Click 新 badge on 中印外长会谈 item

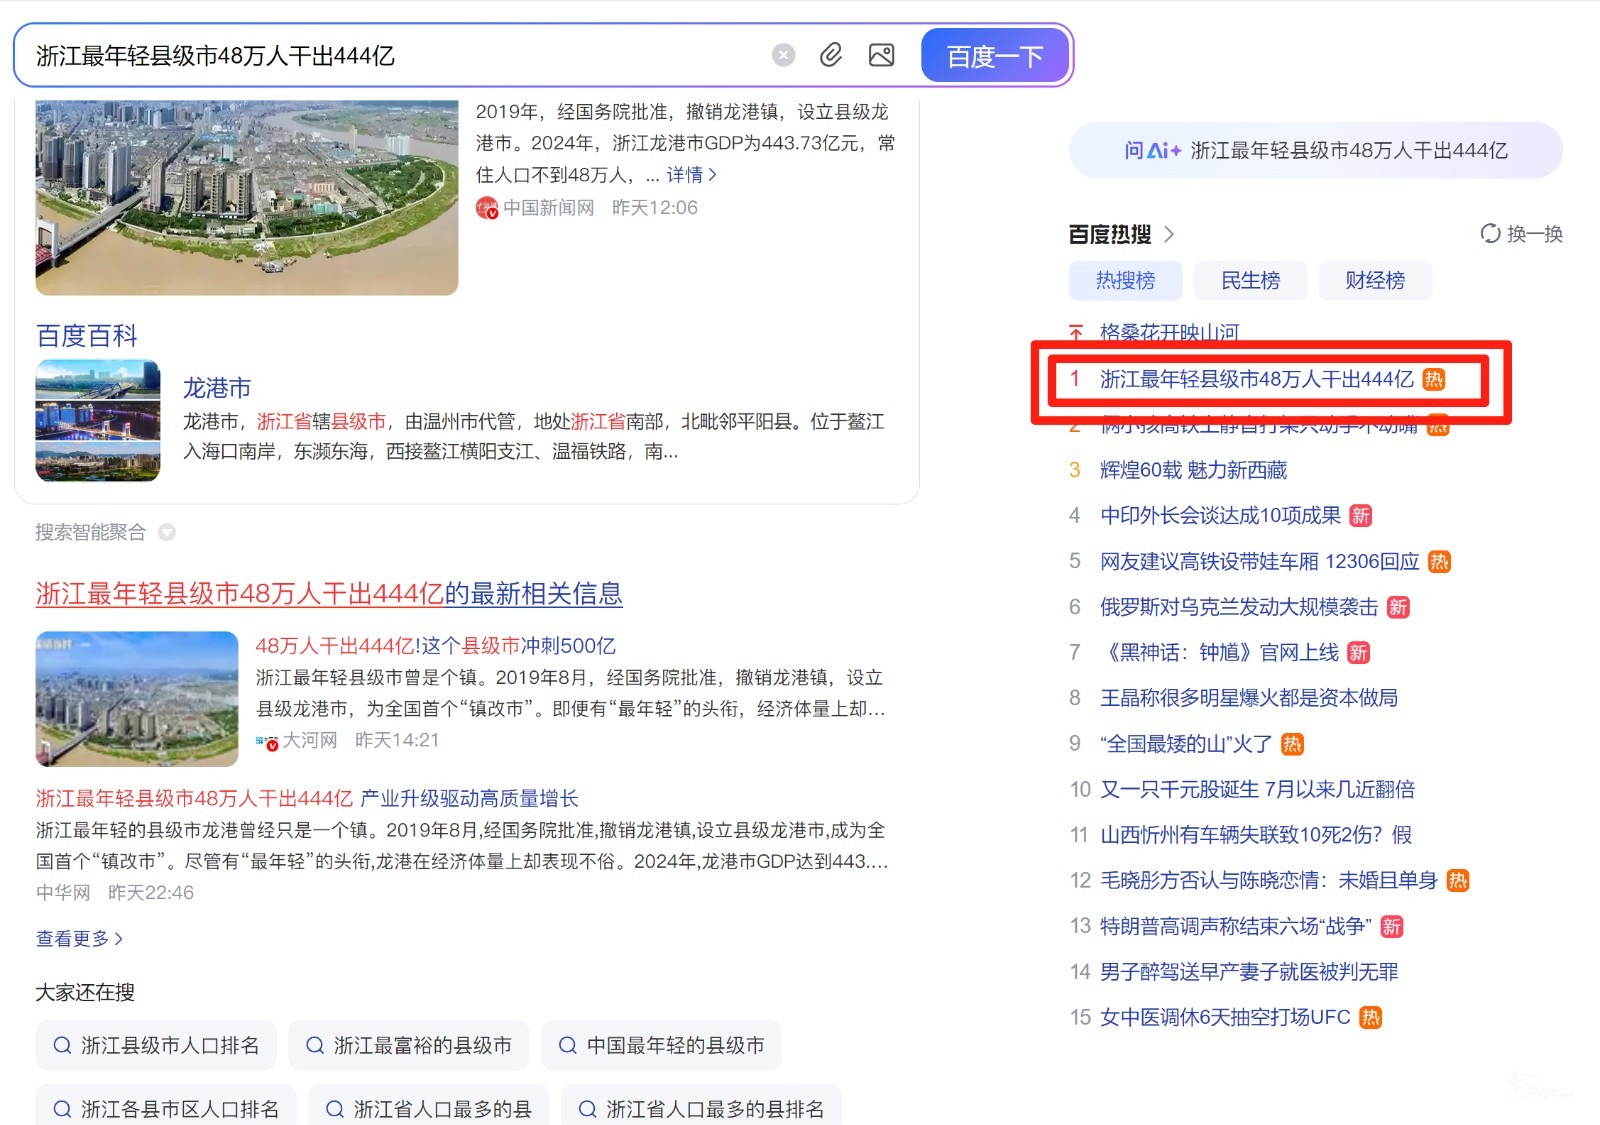(x=1360, y=516)
